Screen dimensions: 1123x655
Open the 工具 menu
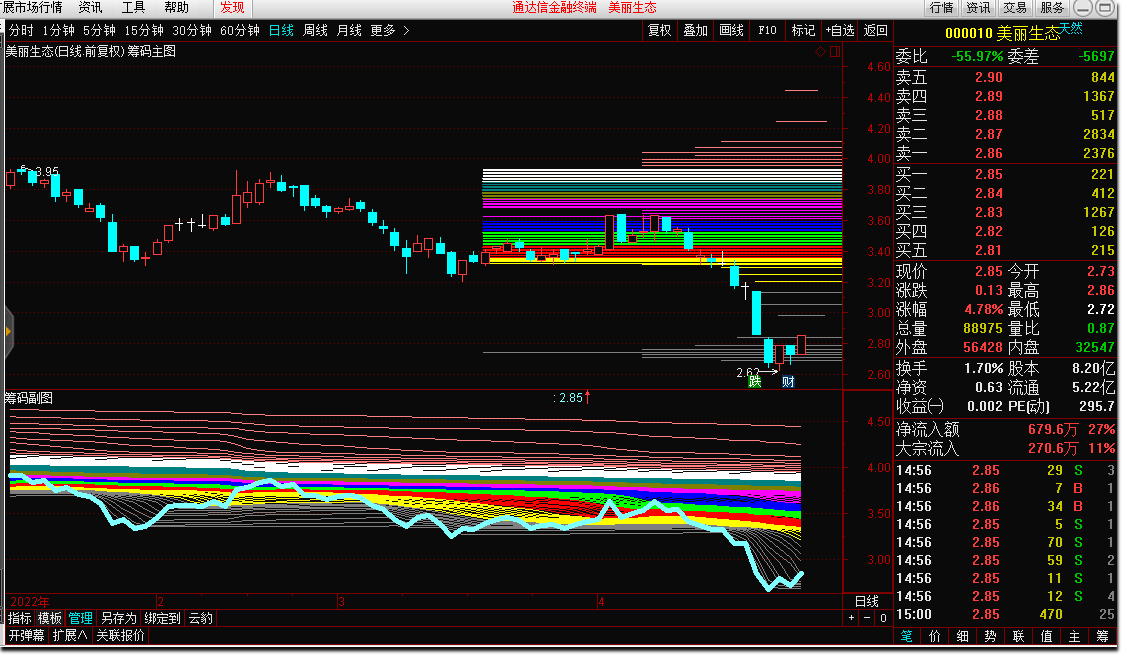click(133, 7)
